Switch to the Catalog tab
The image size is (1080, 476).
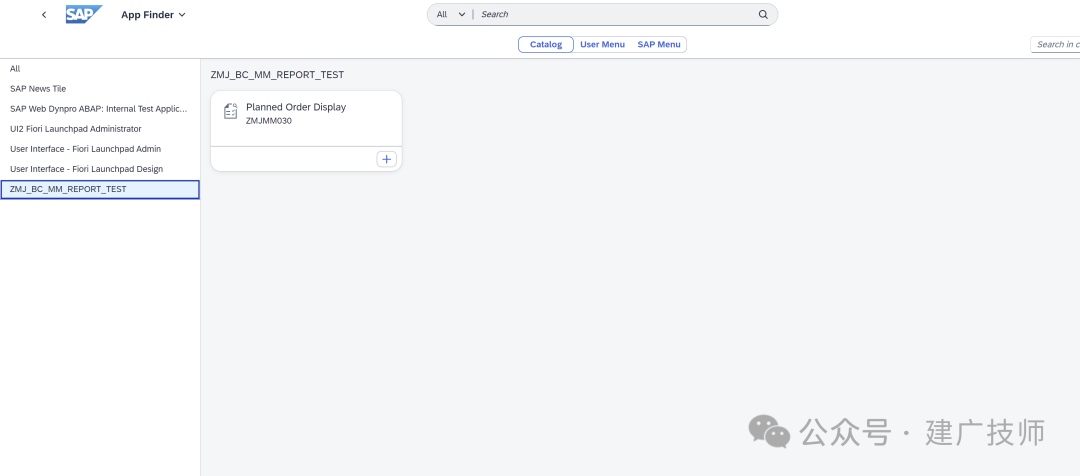pos(546,44)
